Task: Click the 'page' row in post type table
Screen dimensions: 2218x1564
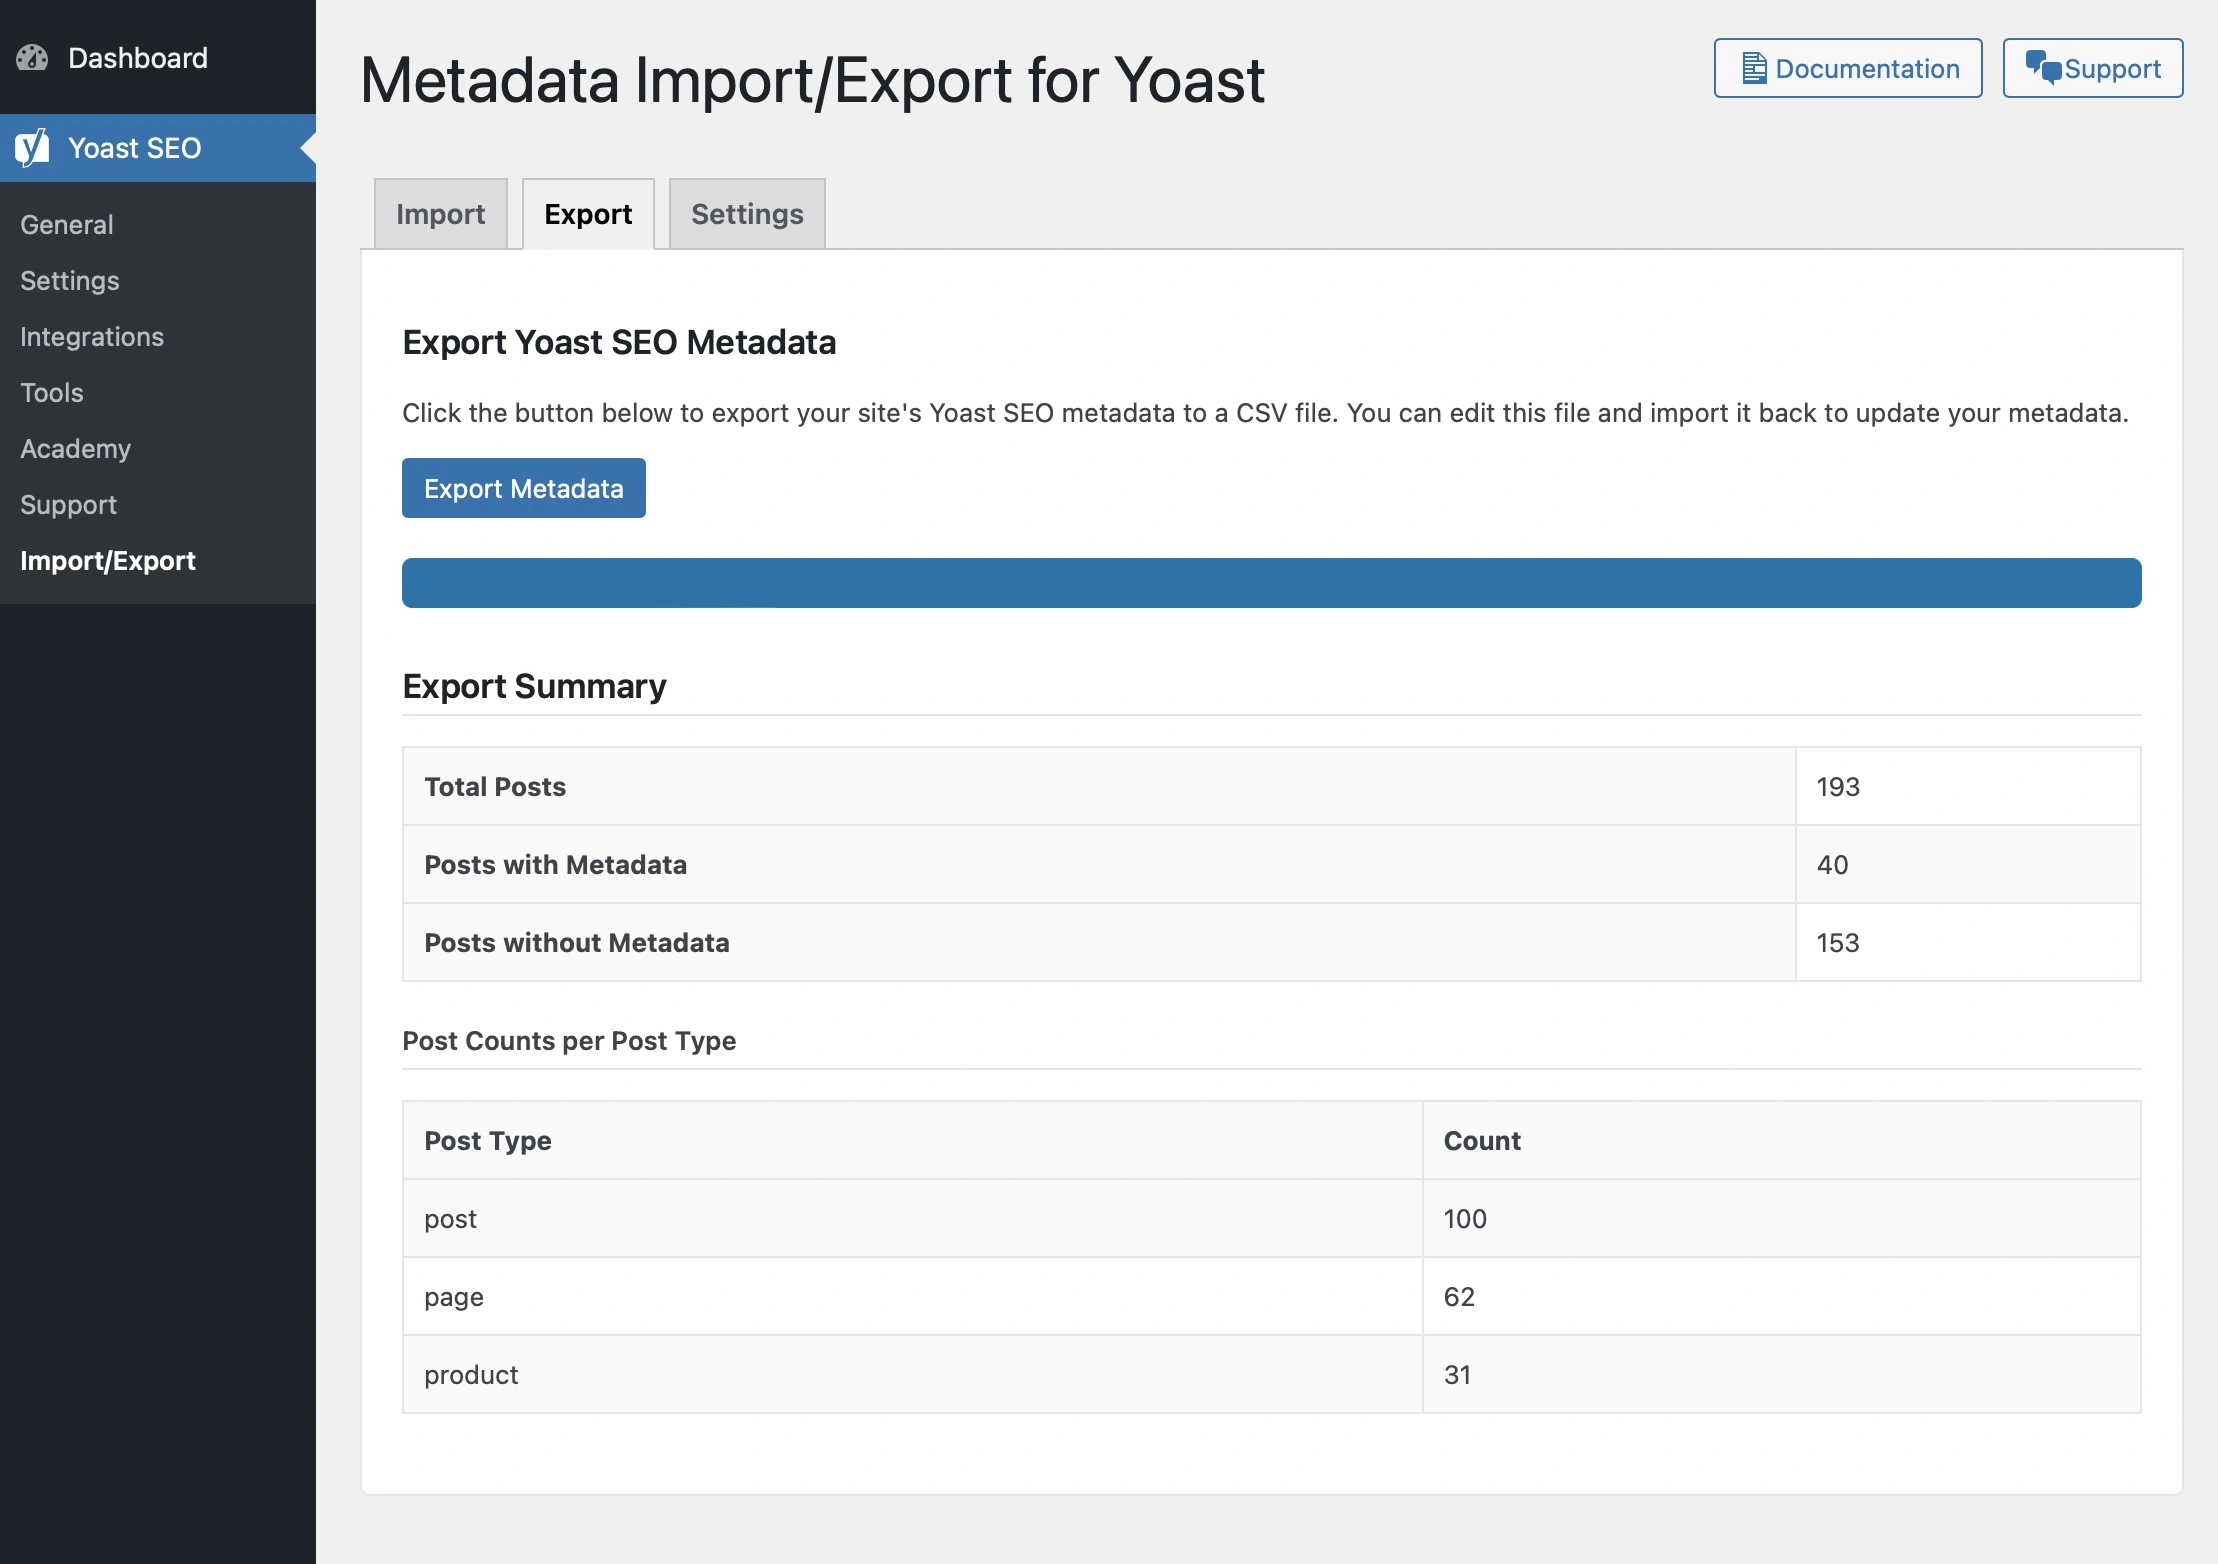Action: click(x=1272, y=1297)
